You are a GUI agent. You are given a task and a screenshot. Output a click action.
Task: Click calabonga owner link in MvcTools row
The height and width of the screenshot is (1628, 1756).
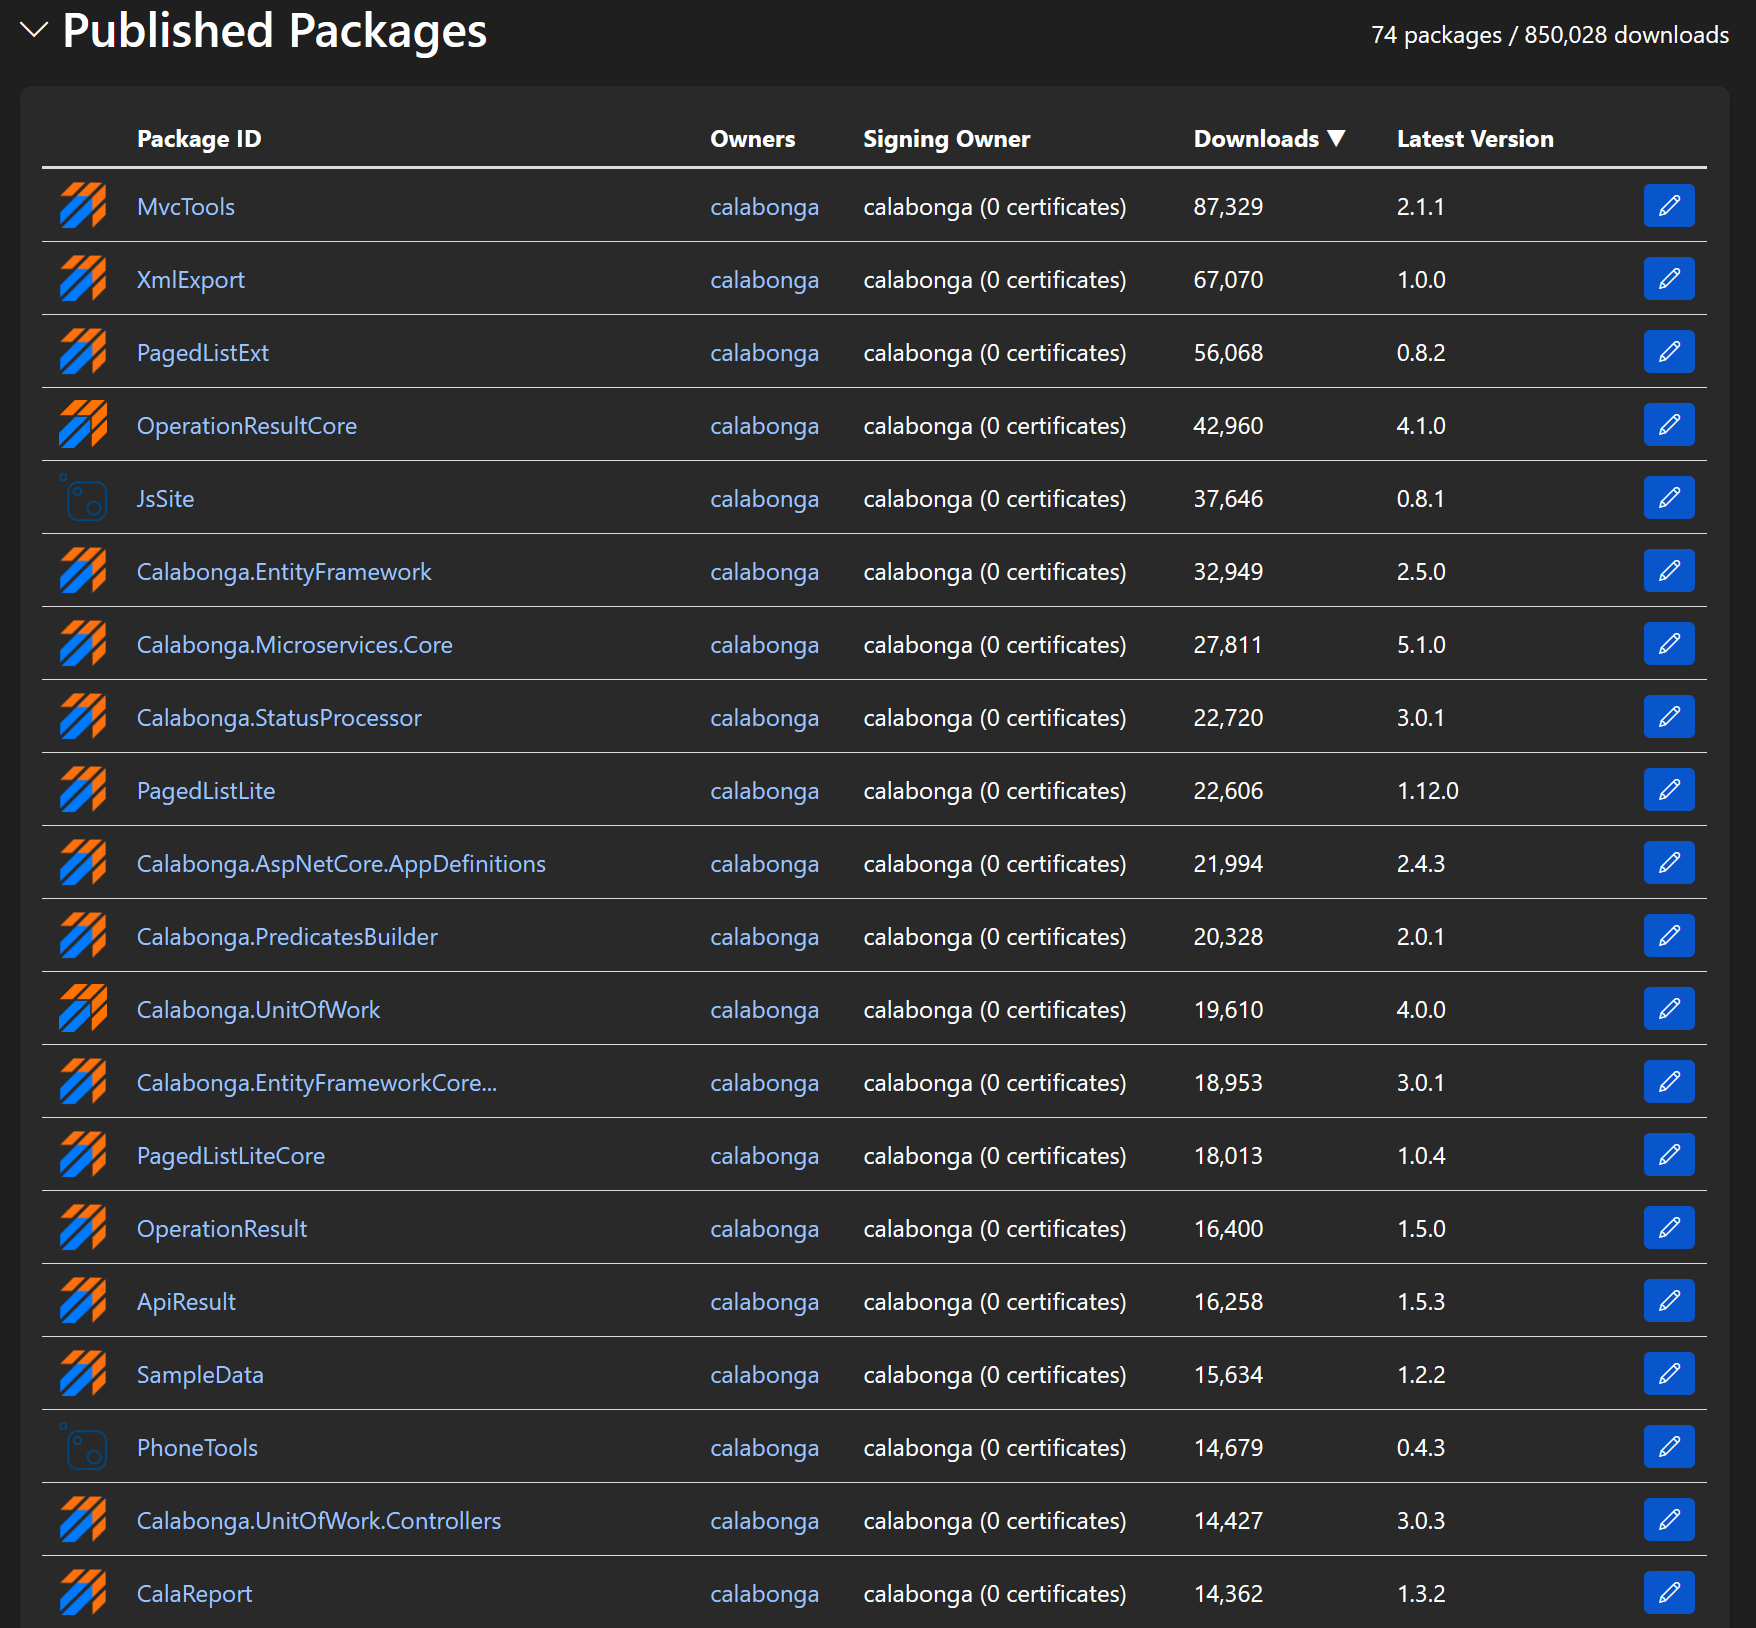764,207
